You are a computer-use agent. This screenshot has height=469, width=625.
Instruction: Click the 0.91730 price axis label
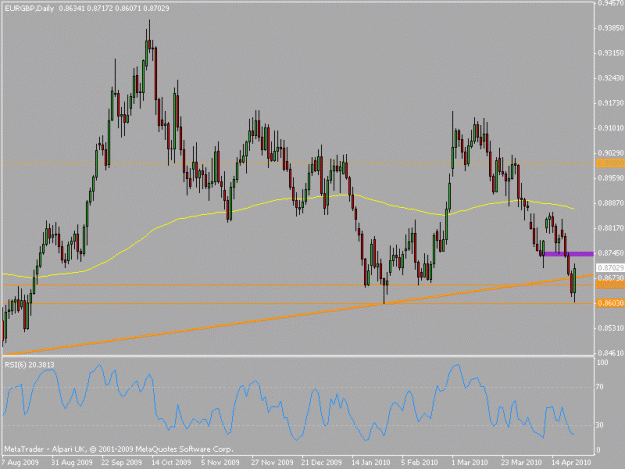pyautogui.click(x=610, y=103)
